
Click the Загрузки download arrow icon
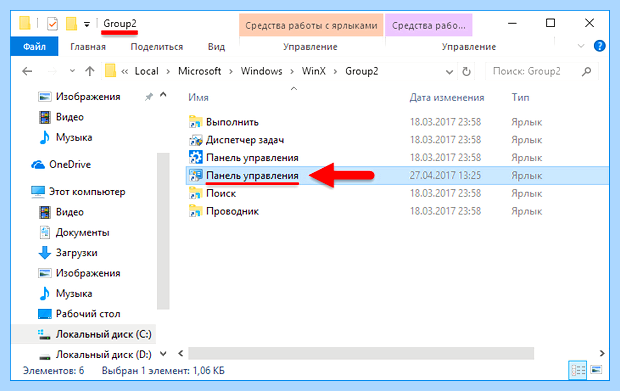(x=45, y=253)
